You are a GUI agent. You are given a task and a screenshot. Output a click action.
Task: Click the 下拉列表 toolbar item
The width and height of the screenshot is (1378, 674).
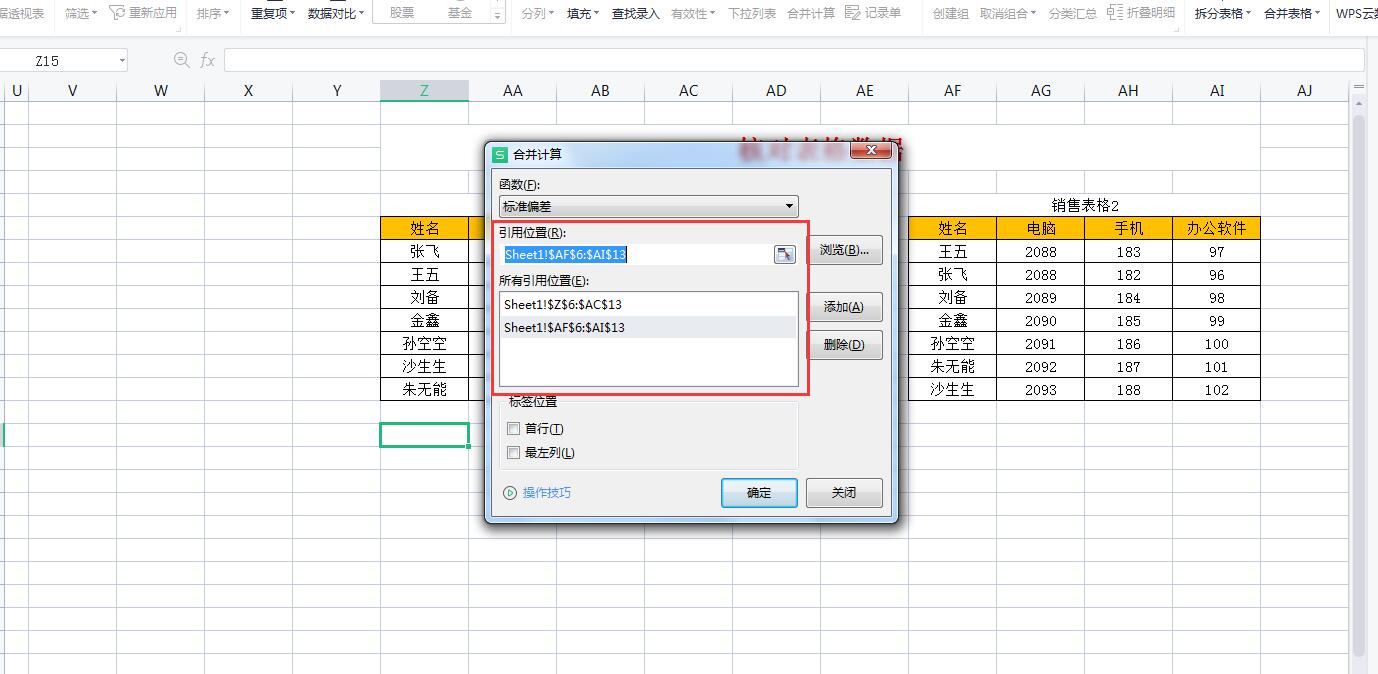point(752,13)
